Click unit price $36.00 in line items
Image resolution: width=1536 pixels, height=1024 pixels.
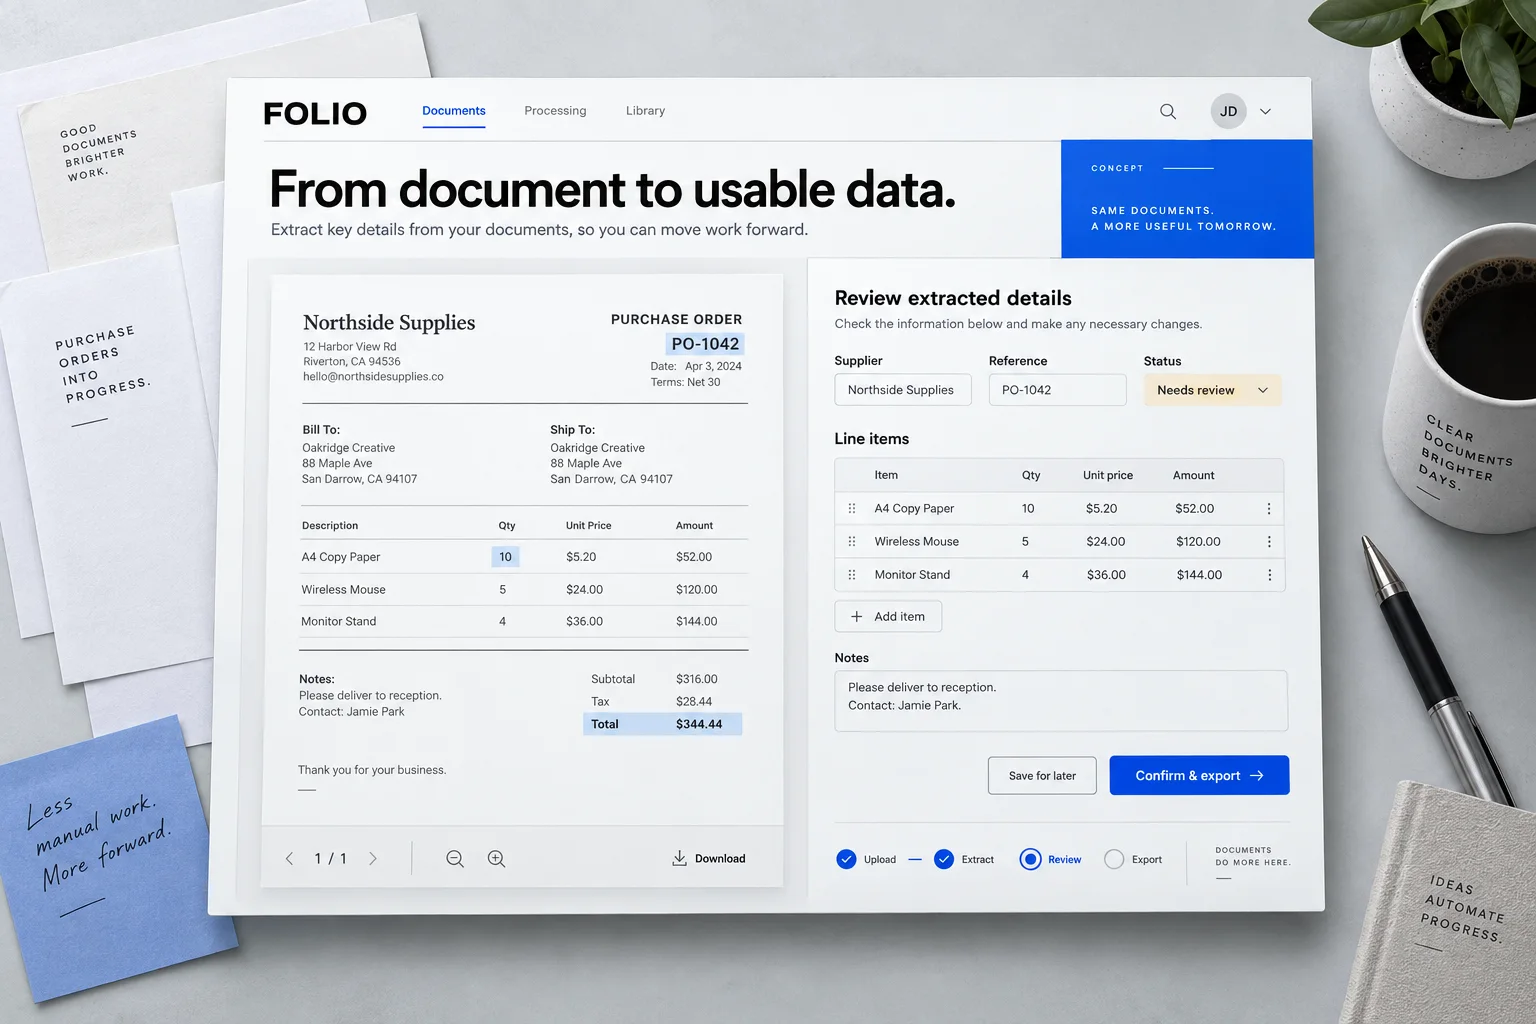tap(1106, 575)
